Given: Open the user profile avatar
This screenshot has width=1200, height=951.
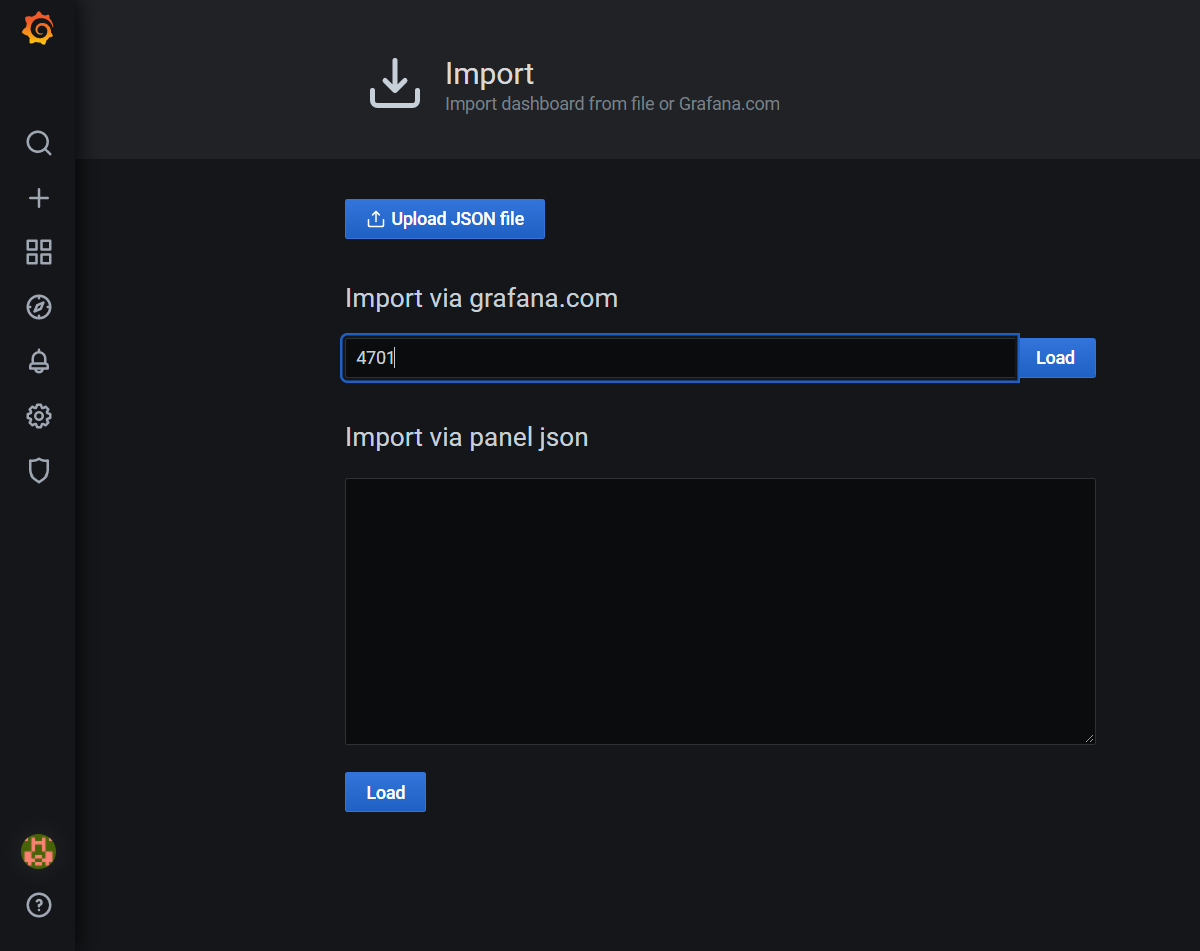Looking at the screenshot, I should [38, 852].
